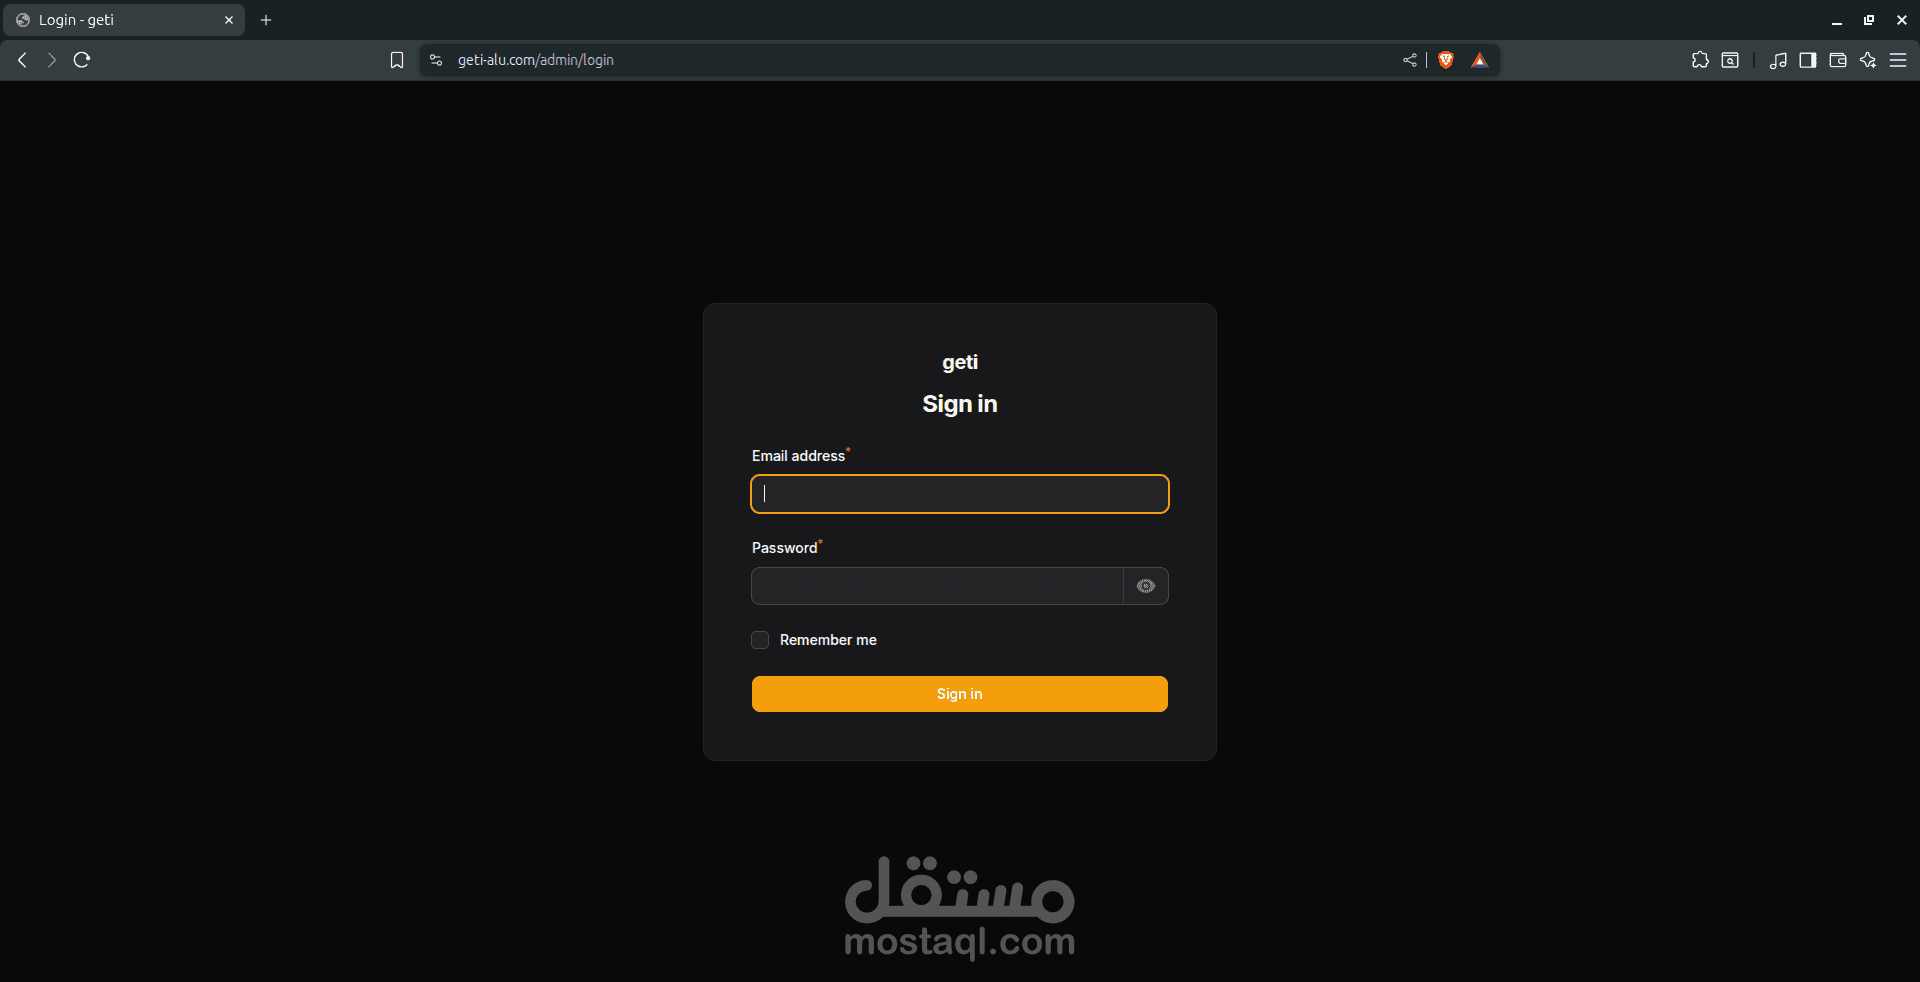The image size is (1920, 982).
Task: Click the orange Sign in button
Action: pyautogui.click(x=960, y=694)
